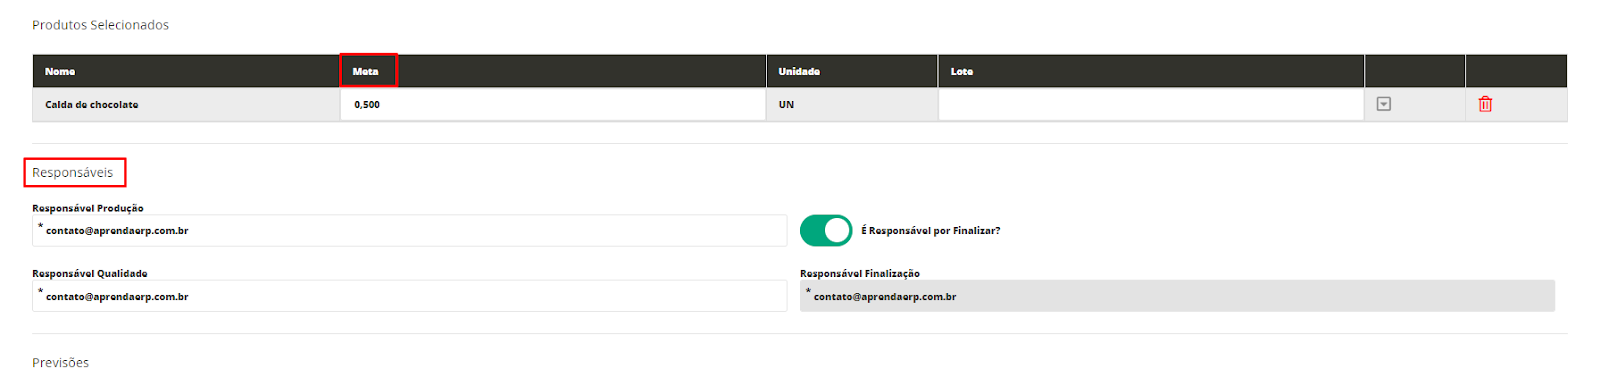The width and height of the screenshot is (1600, 369).
Task: Click the Responsável Qualidade field label
Action: (x=90, y=273)
